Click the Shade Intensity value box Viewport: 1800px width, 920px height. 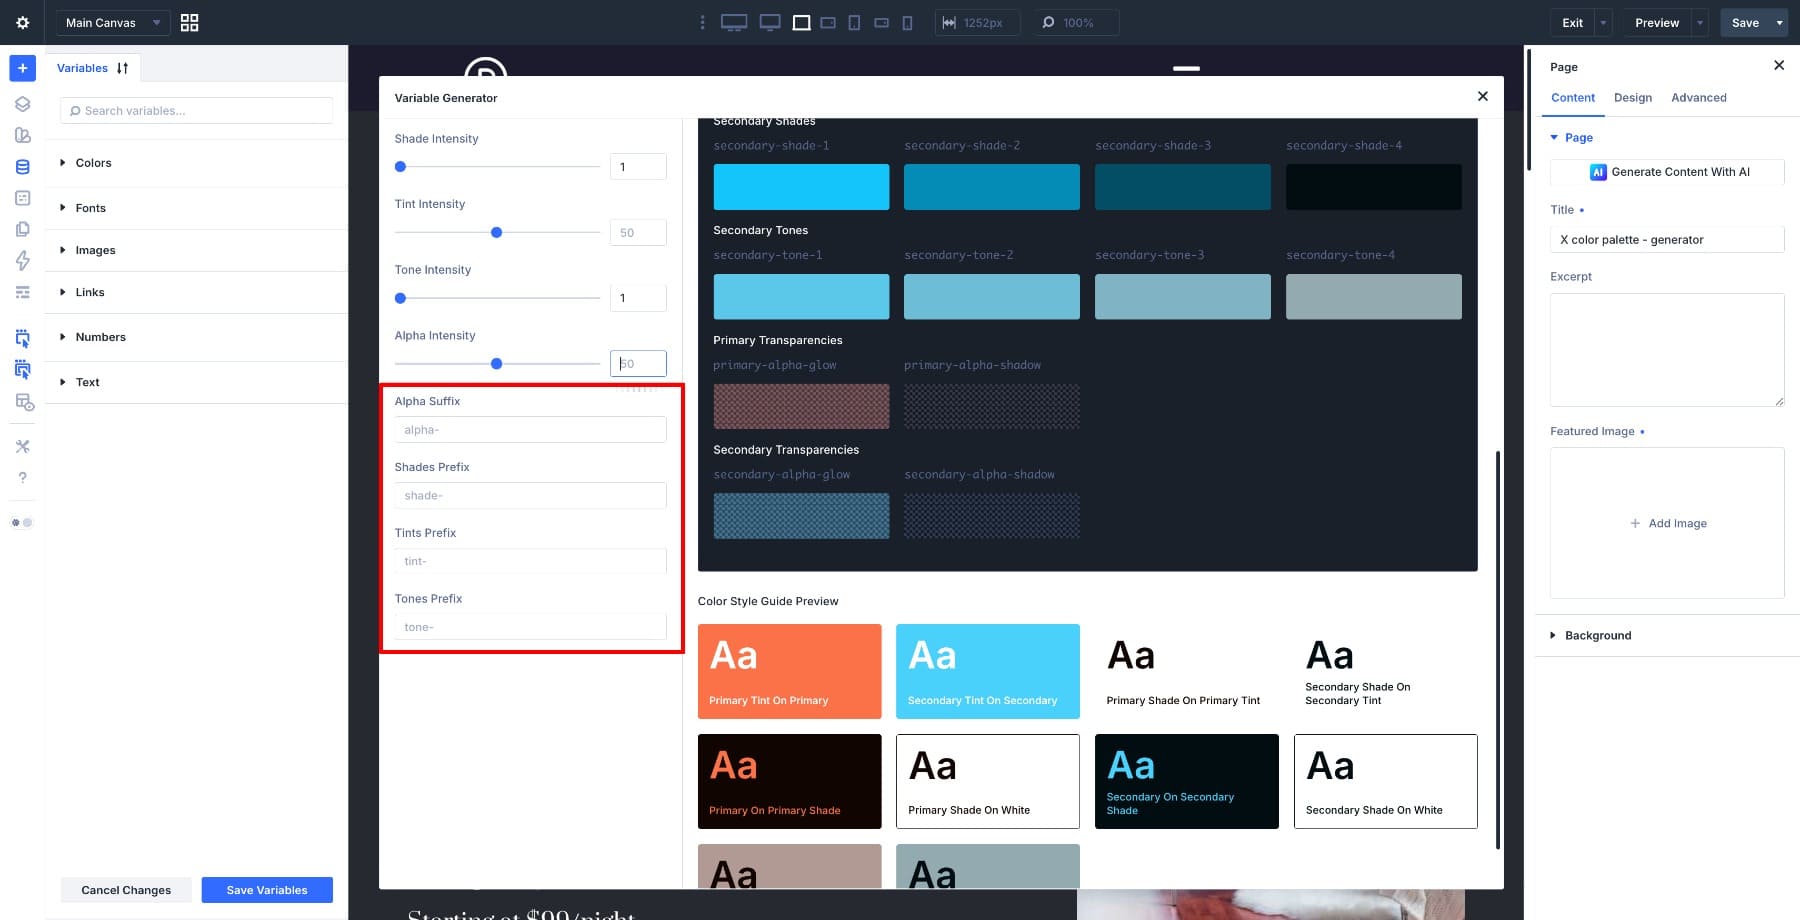638,167
